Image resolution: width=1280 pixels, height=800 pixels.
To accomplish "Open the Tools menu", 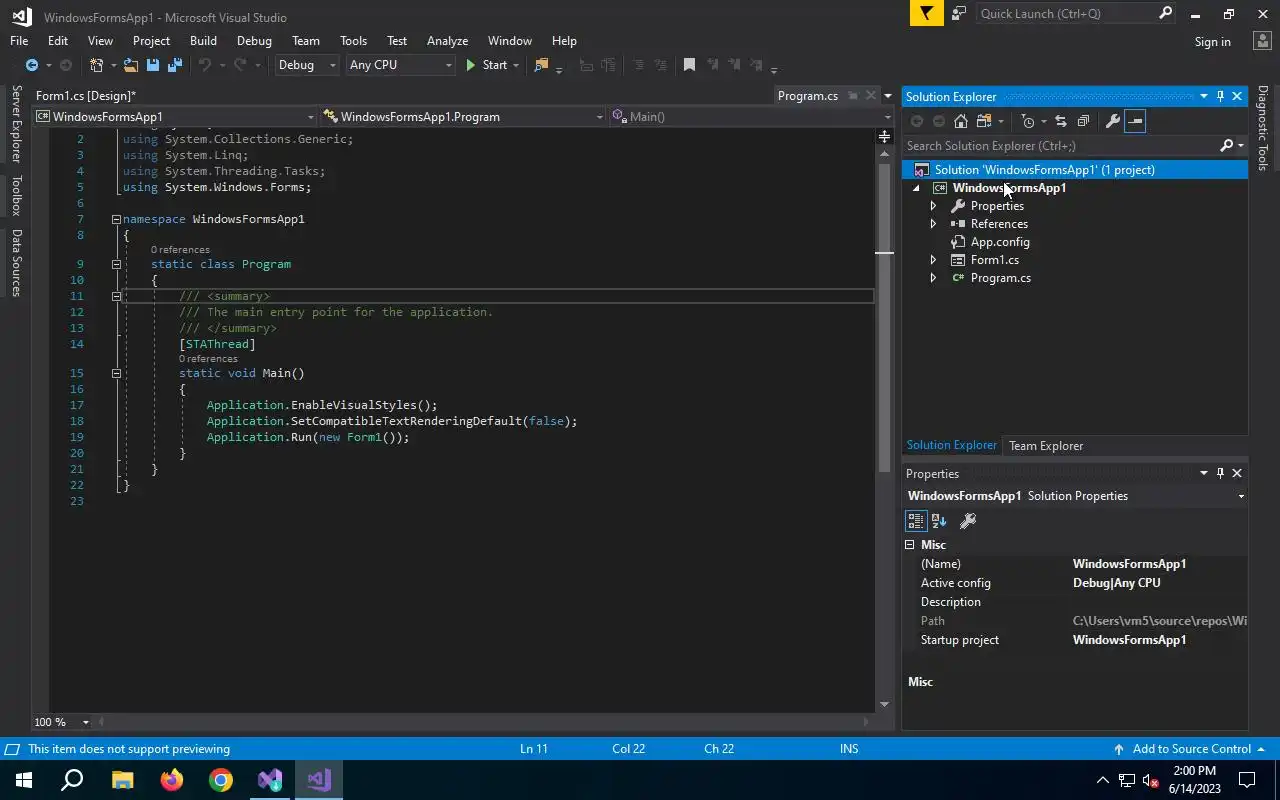I will click(x=353, y=41).
